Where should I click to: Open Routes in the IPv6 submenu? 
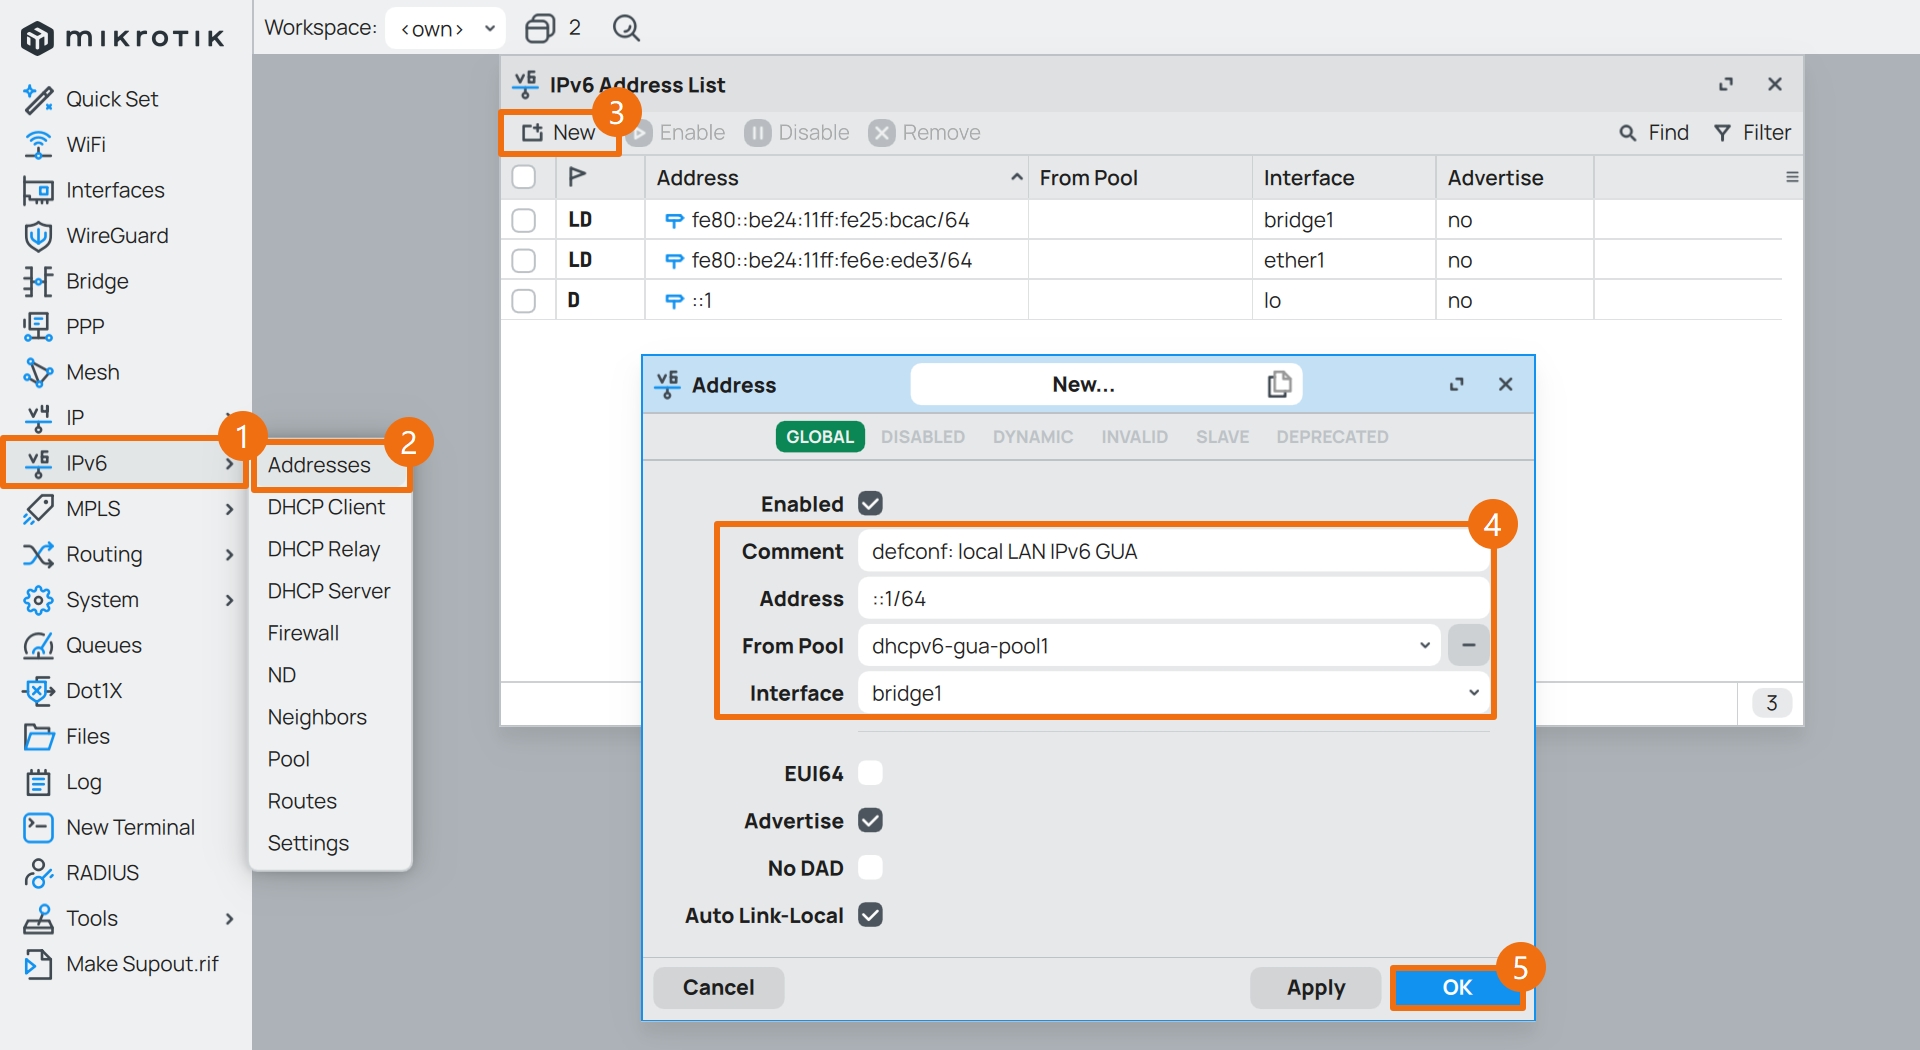point(302,801)
